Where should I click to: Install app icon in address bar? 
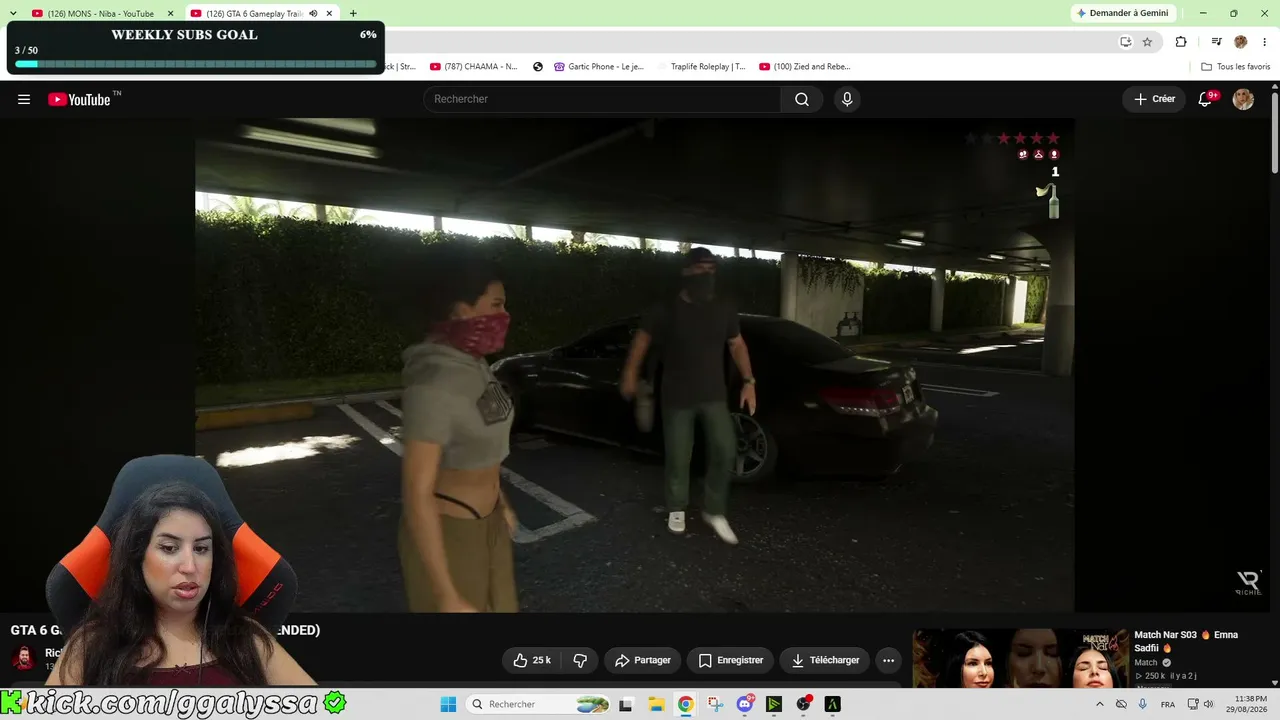pyautogui.click(x=1125, y=42)
